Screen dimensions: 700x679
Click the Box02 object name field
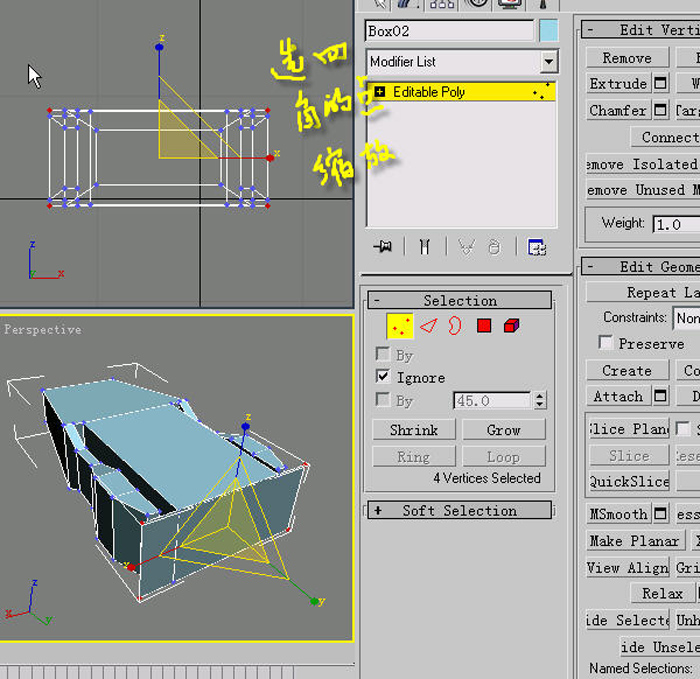point(449,31)
